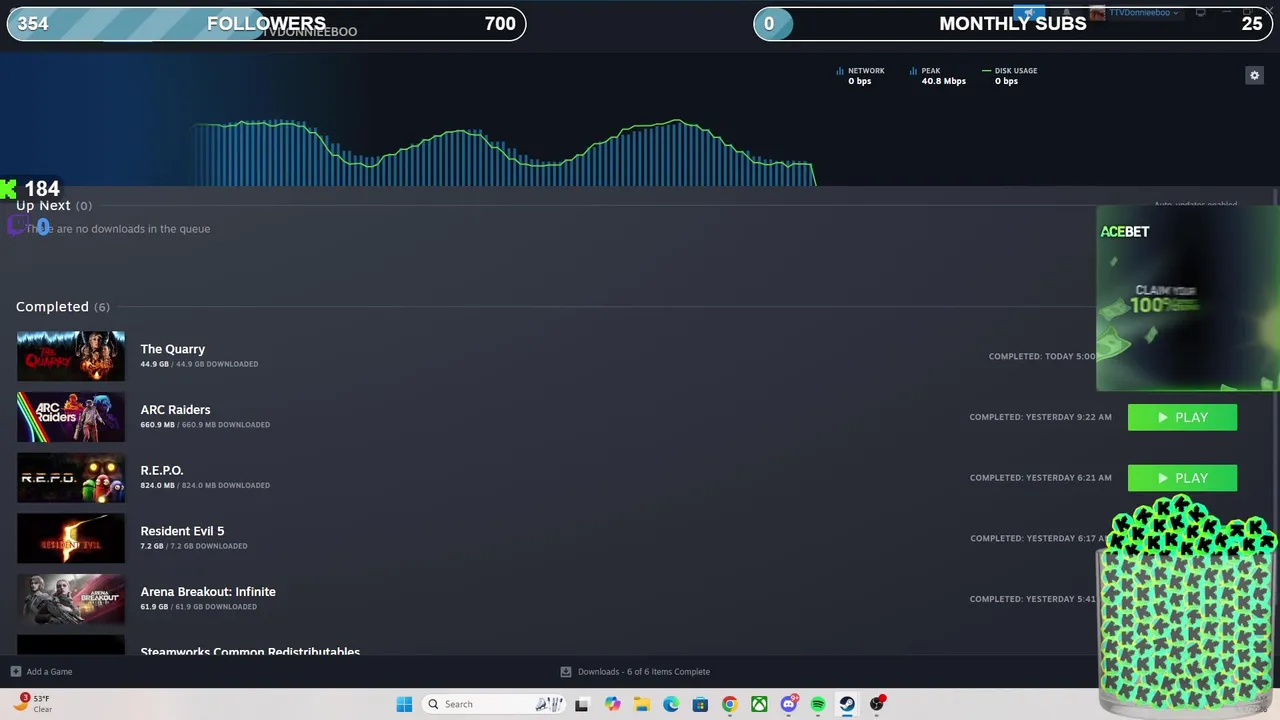Screen dimensions: 1280x720
Task: Click Downloads - 6 of 6 Items Complete
Action: (644, 672)
